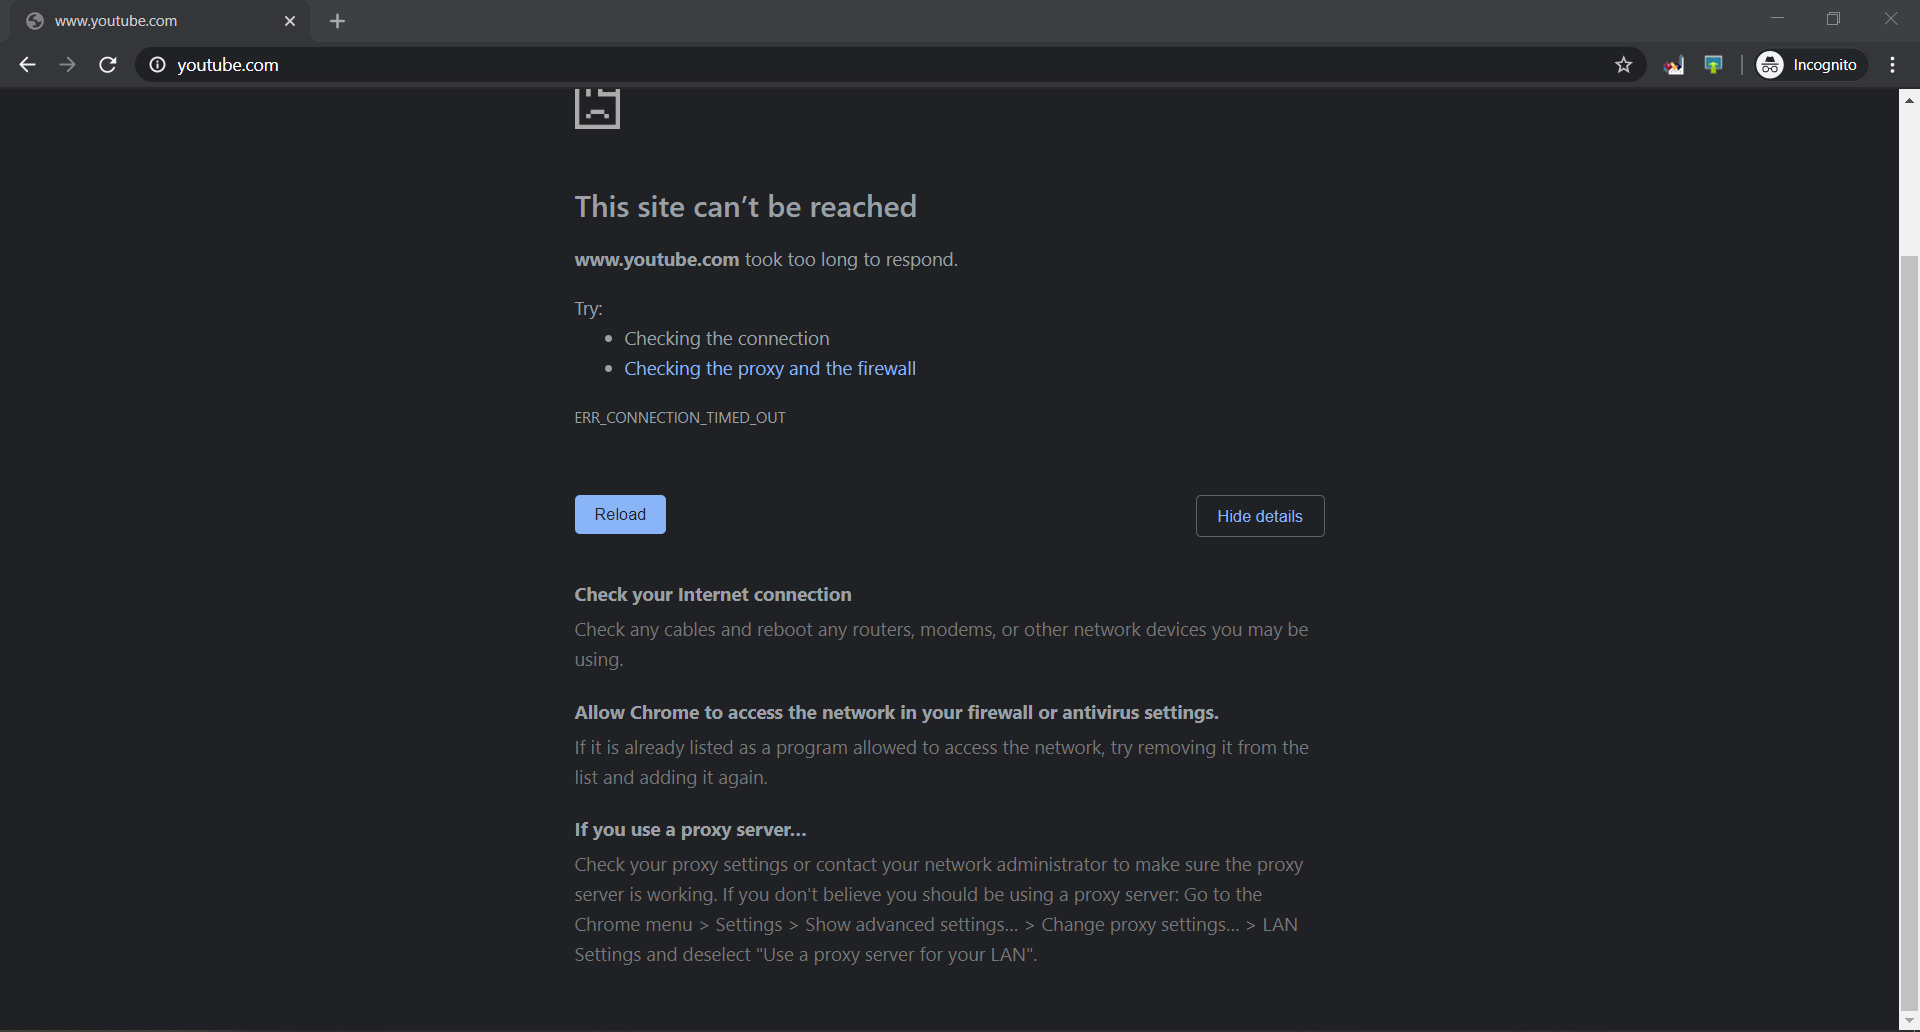Go back to the previous page
The width and height of the screenshot is (1920, 1032).
[27, 65]
